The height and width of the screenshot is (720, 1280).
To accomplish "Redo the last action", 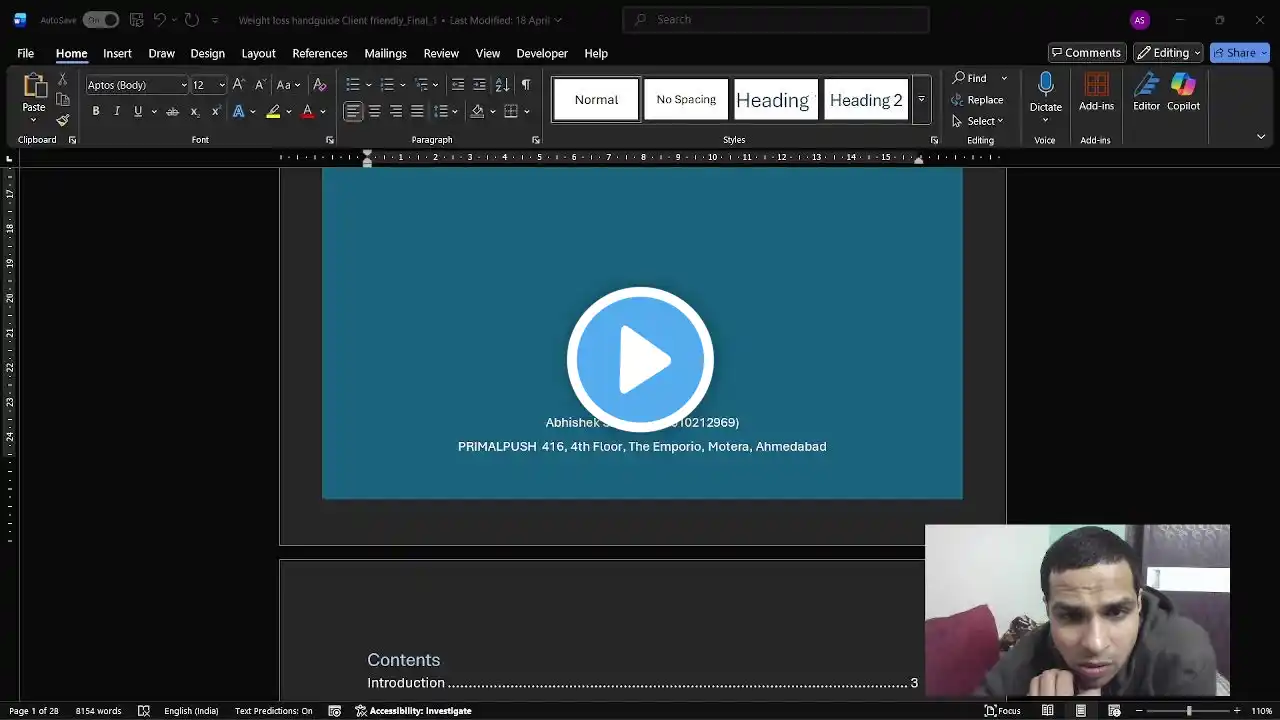I will 191,20.
